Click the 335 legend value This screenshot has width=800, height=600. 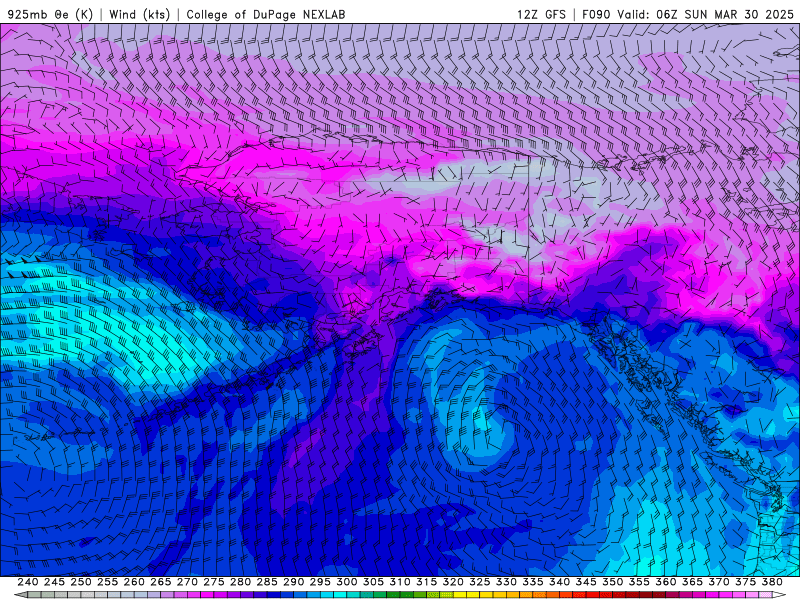point(533,582)
